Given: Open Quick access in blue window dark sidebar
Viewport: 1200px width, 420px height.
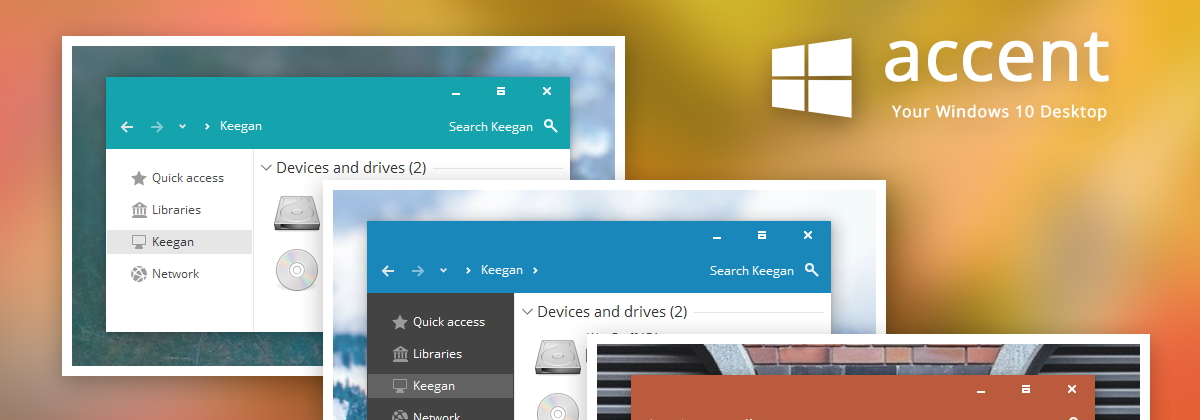Looking at the screenshot, I should click(x=439, y=322).
